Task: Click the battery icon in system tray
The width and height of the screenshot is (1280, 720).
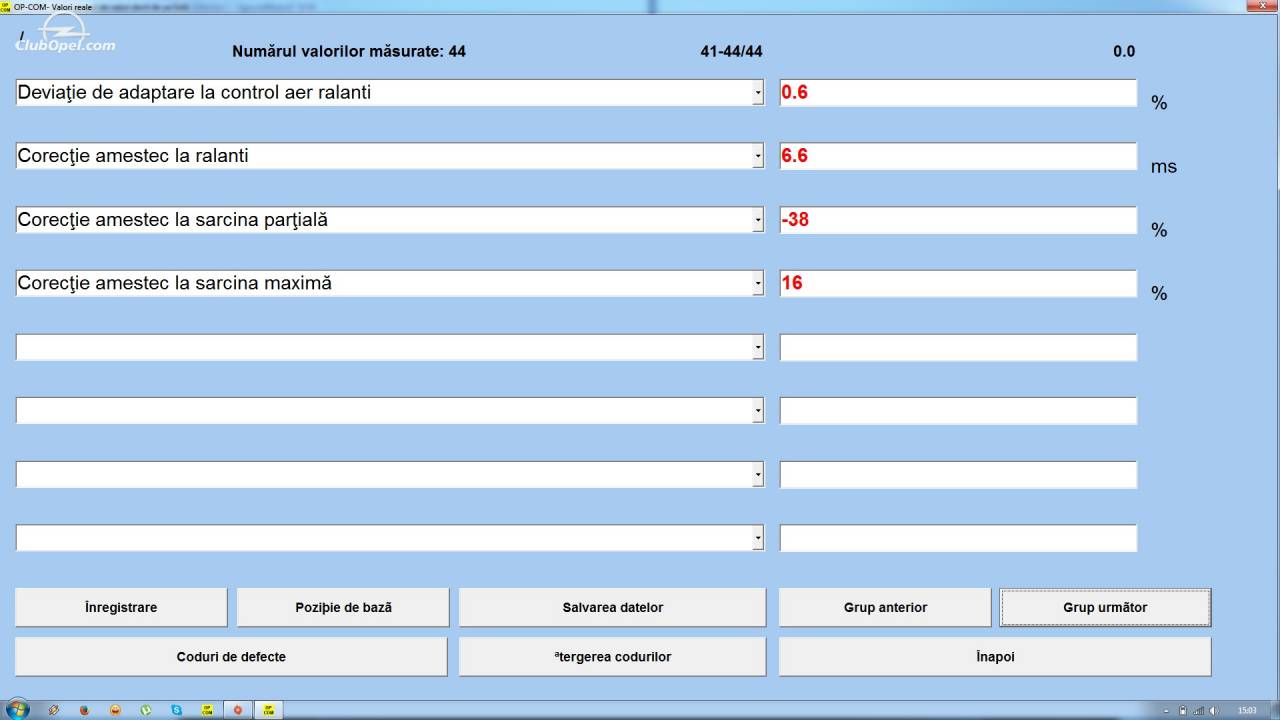Action: tap(1183, 710)
